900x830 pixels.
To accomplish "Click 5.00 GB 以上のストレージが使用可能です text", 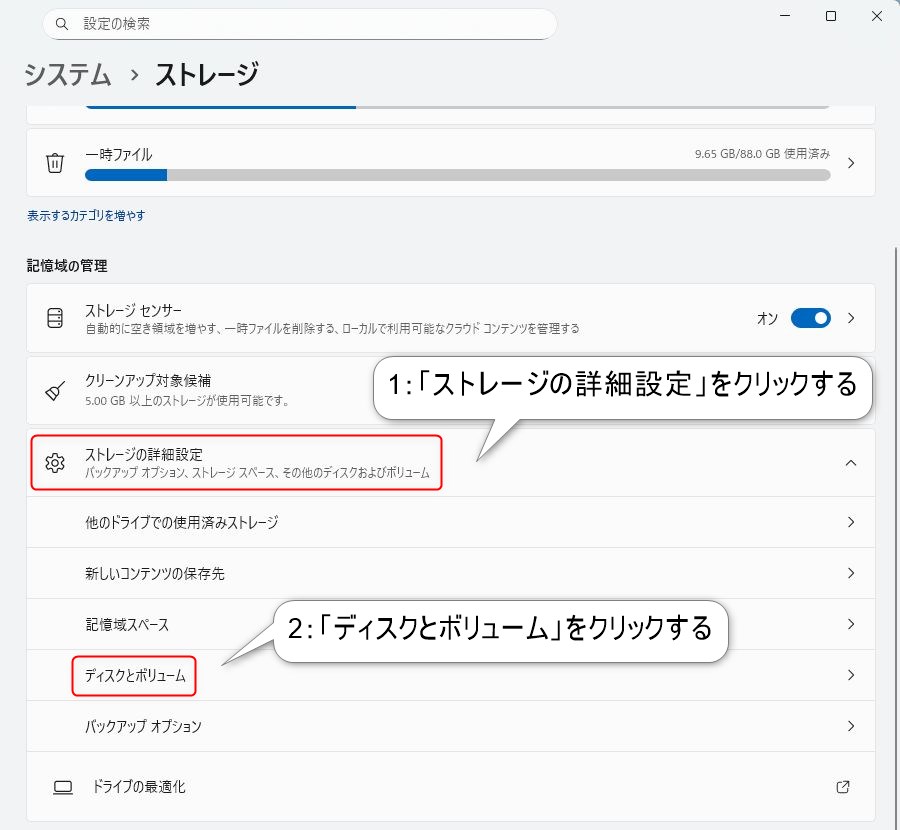I will [x=187, y=401].
